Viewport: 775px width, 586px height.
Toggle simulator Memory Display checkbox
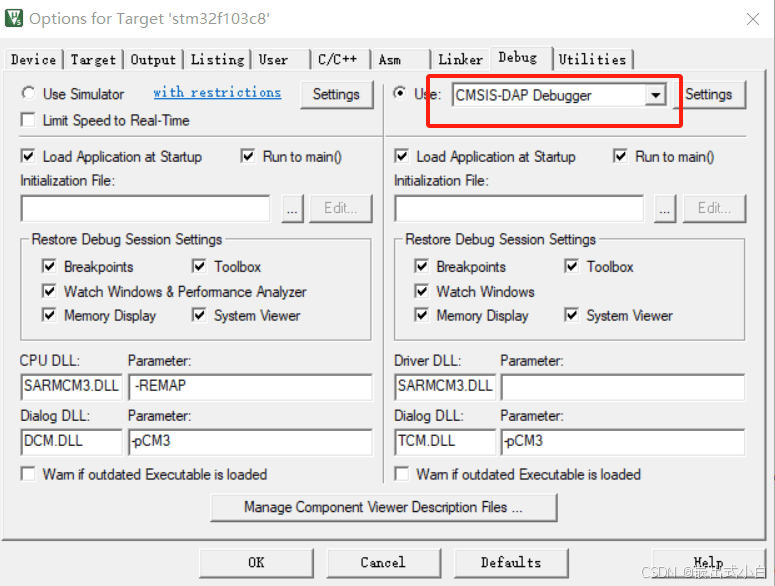pyautogui.click(x=49, y=315)
